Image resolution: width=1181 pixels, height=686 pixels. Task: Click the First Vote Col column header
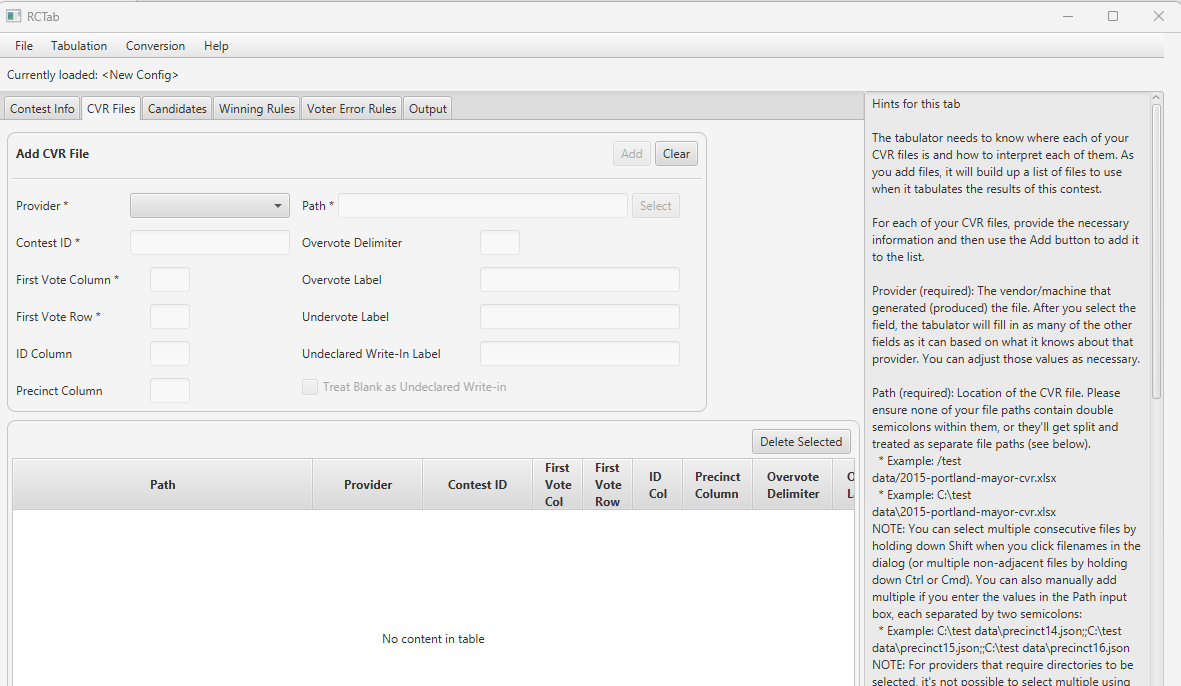(557, 485)
